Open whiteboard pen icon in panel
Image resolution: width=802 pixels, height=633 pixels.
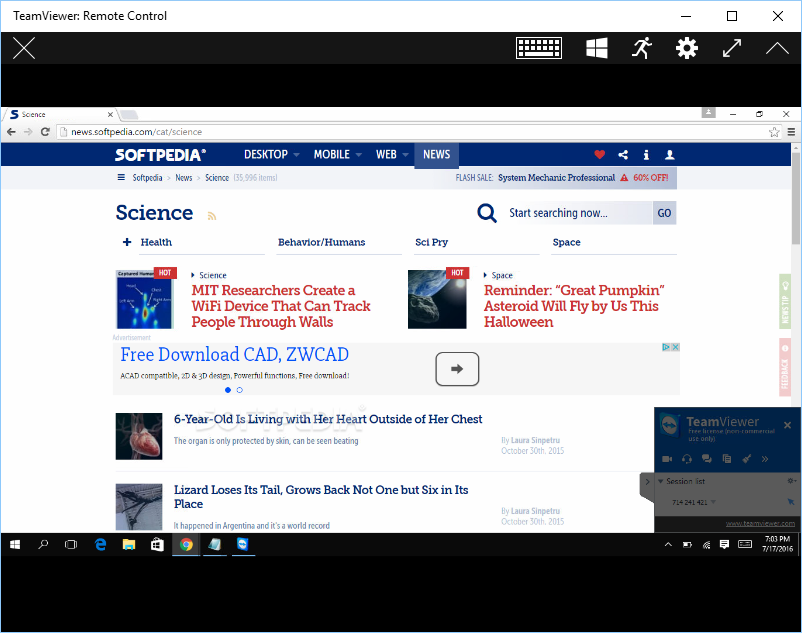(x=746, y=459)
